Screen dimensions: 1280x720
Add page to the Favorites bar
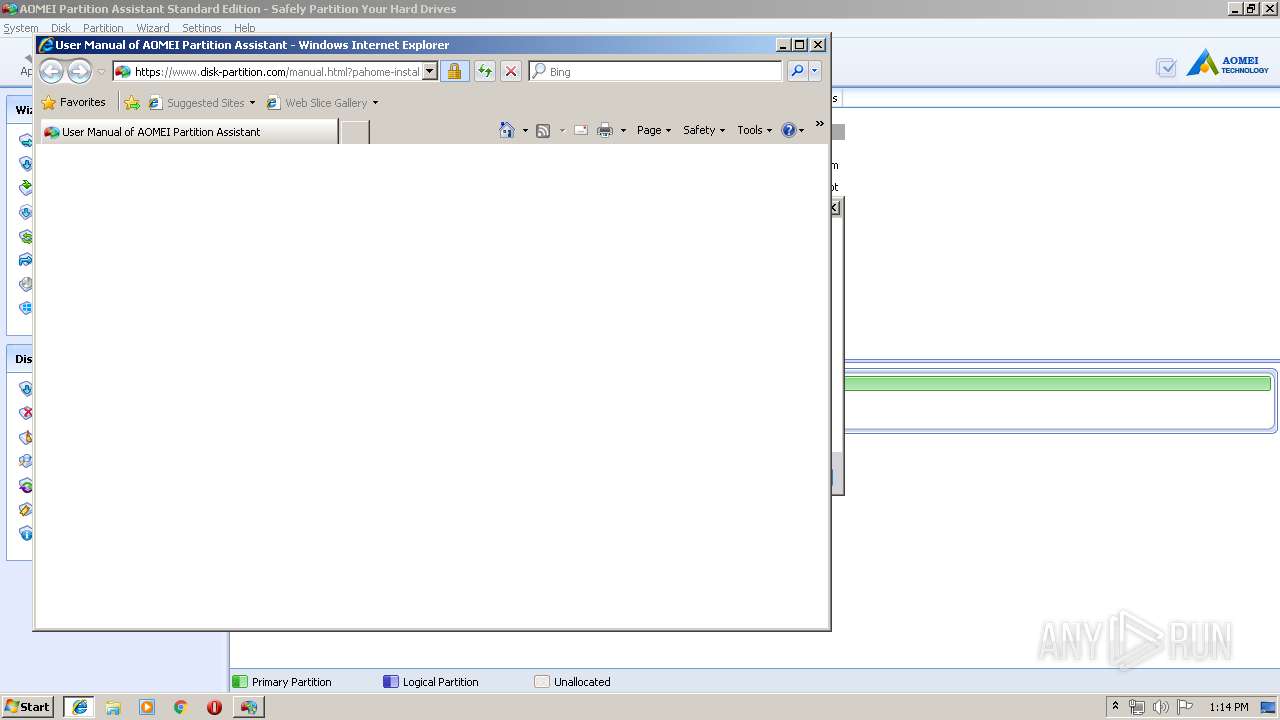point(132,103)
